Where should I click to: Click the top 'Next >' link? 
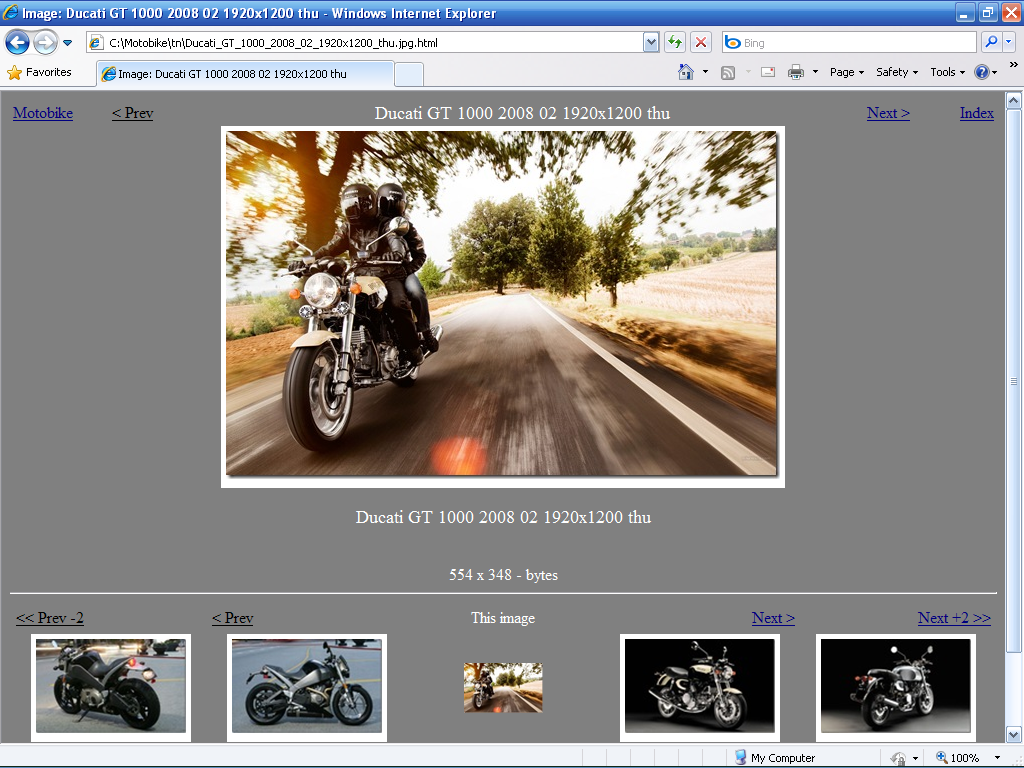[888, 113]
